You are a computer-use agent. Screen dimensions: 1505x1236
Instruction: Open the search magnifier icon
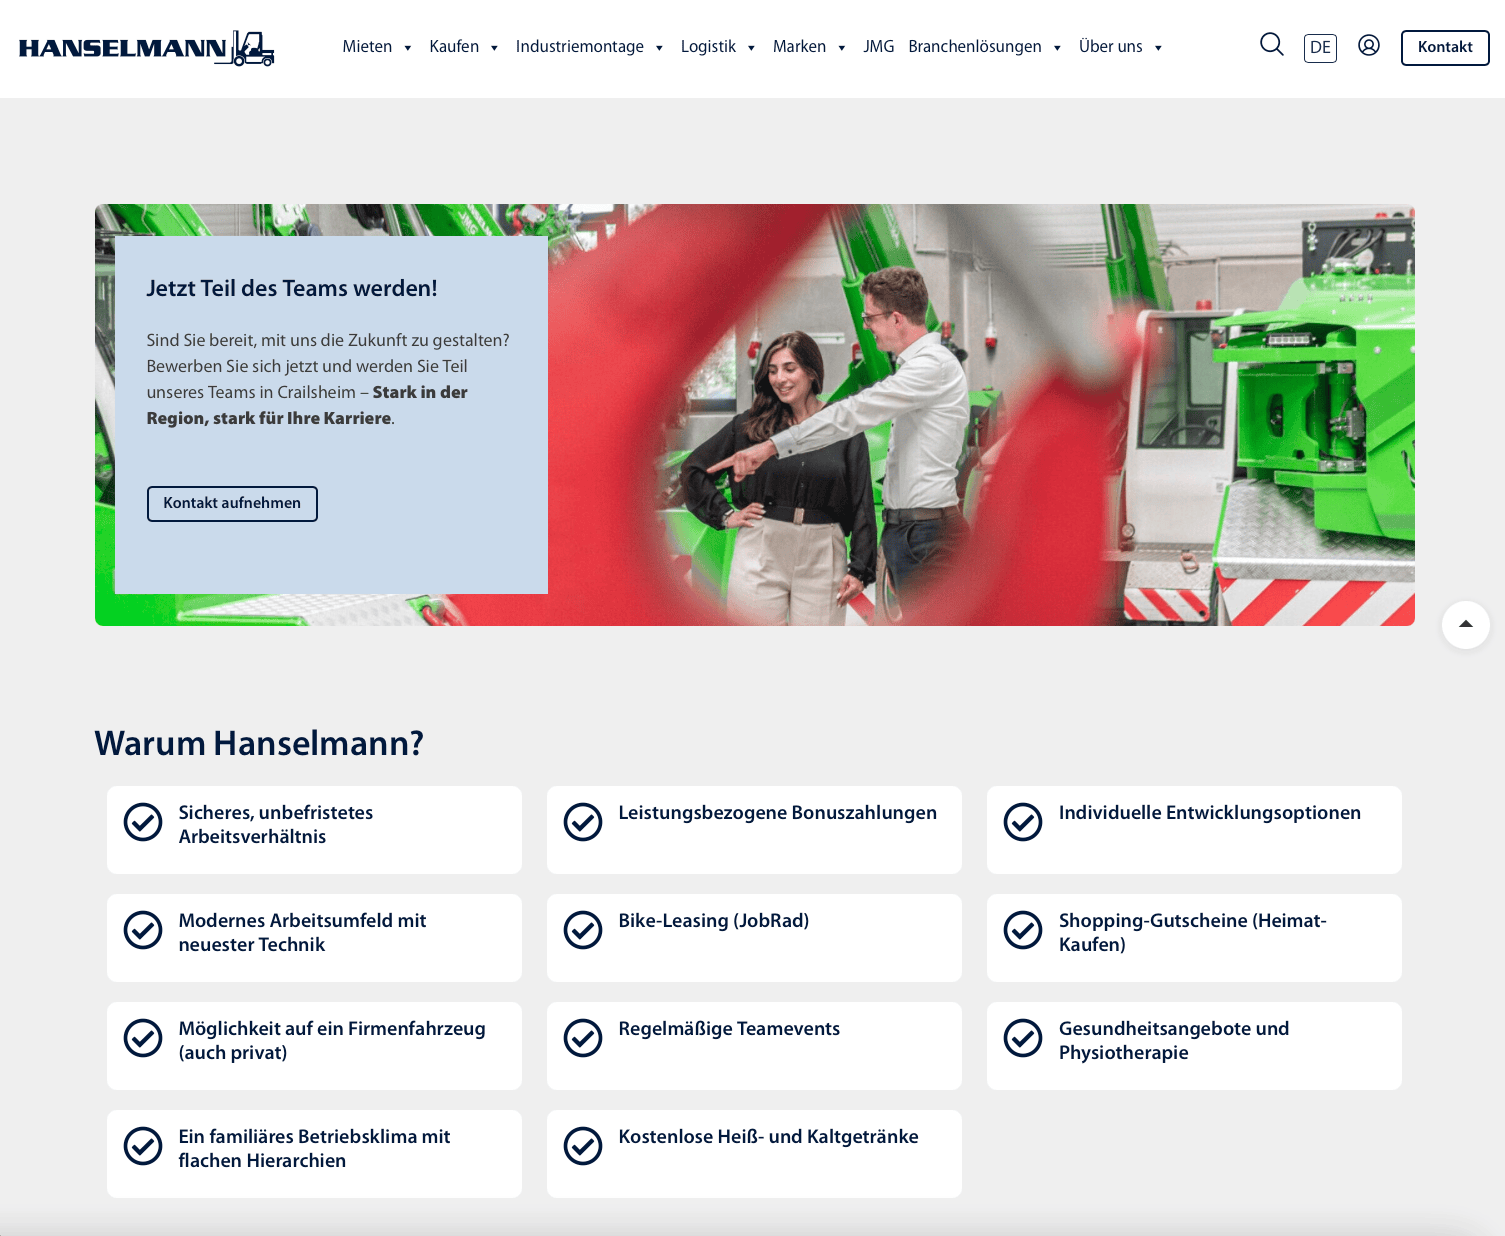click(1271, 45)
